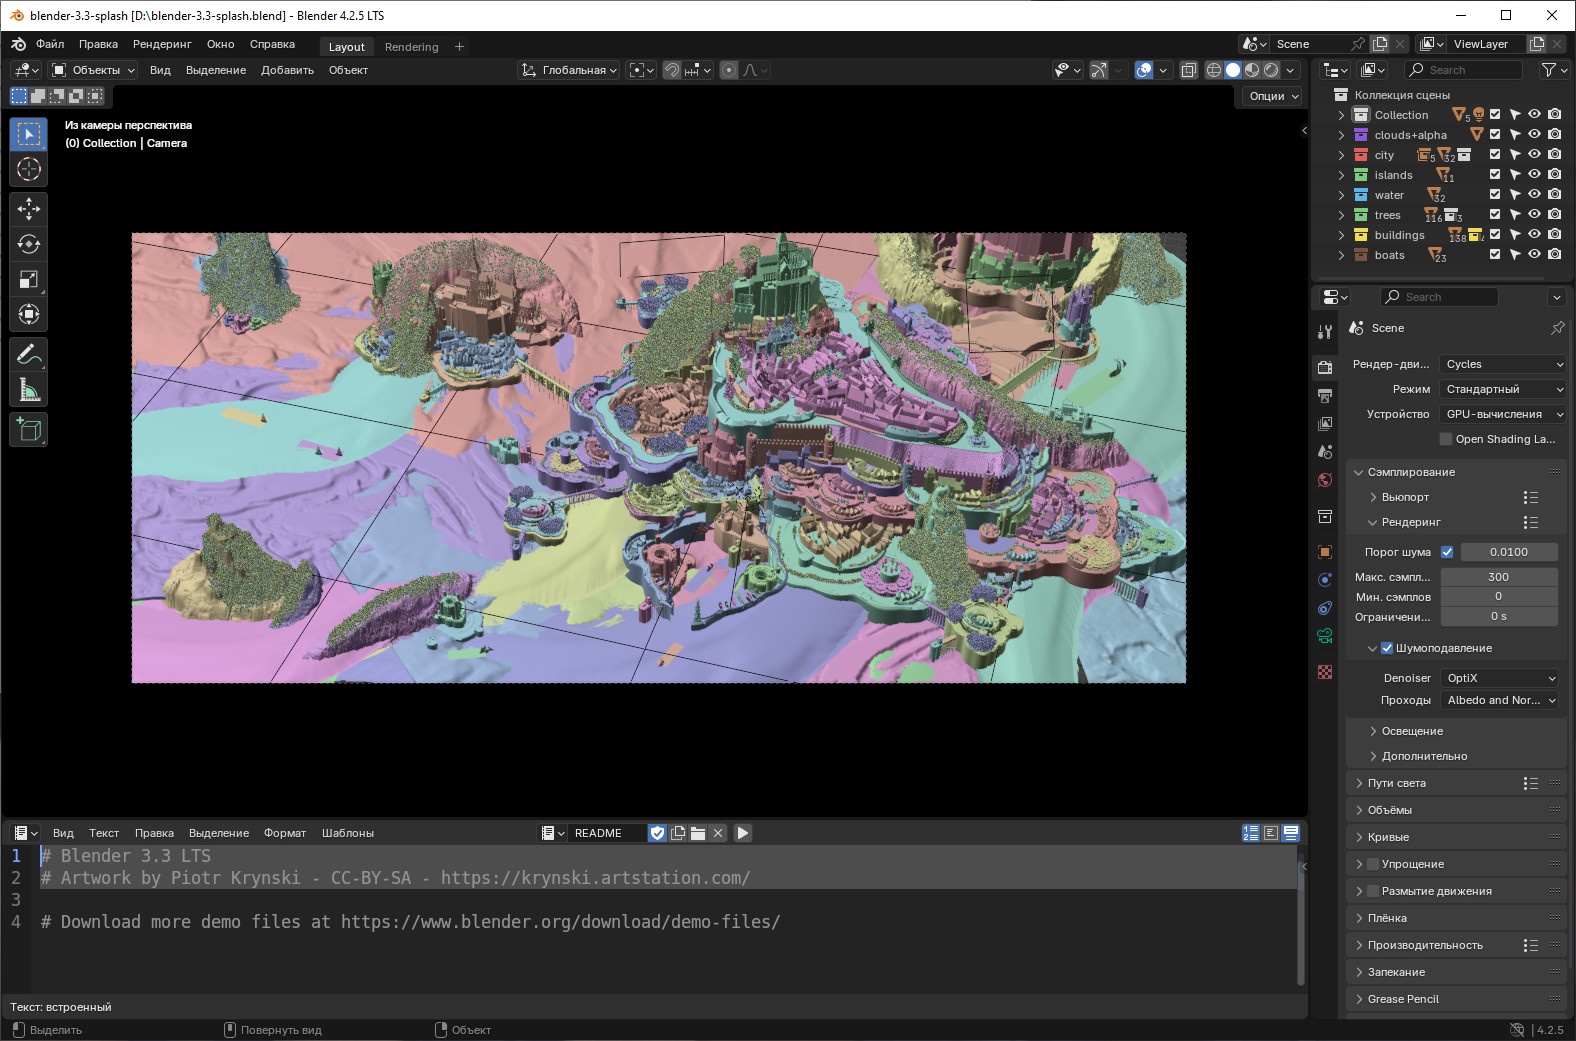
Task: Open the Шаблоны menu in text editor
Action: (x=348, y=833)
